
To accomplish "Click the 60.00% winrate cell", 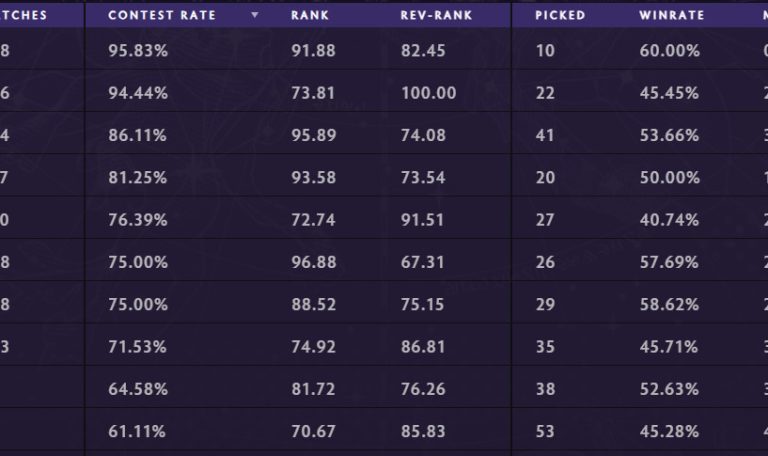I will point(669,50).
